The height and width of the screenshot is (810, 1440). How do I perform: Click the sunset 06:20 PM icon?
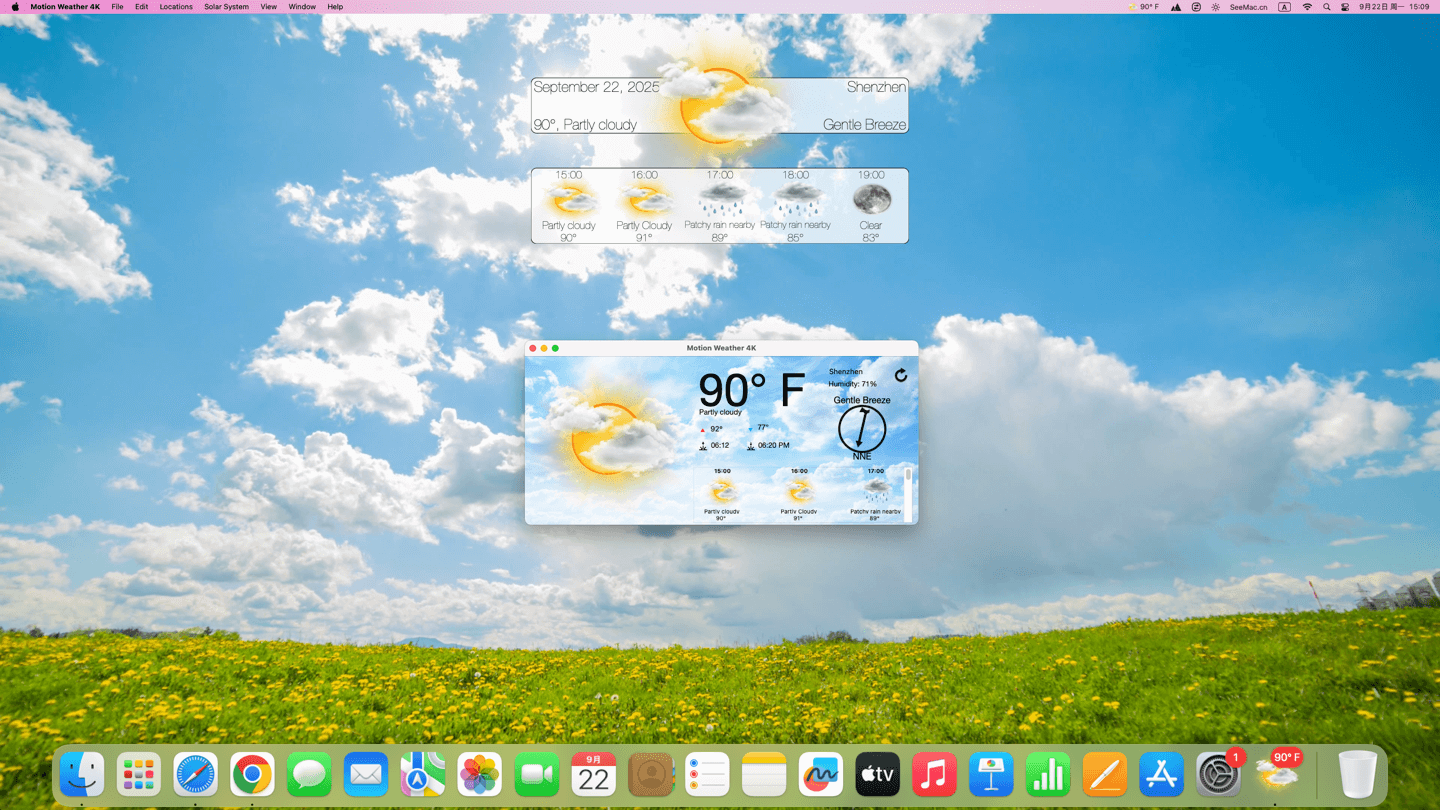click(751, 446)
